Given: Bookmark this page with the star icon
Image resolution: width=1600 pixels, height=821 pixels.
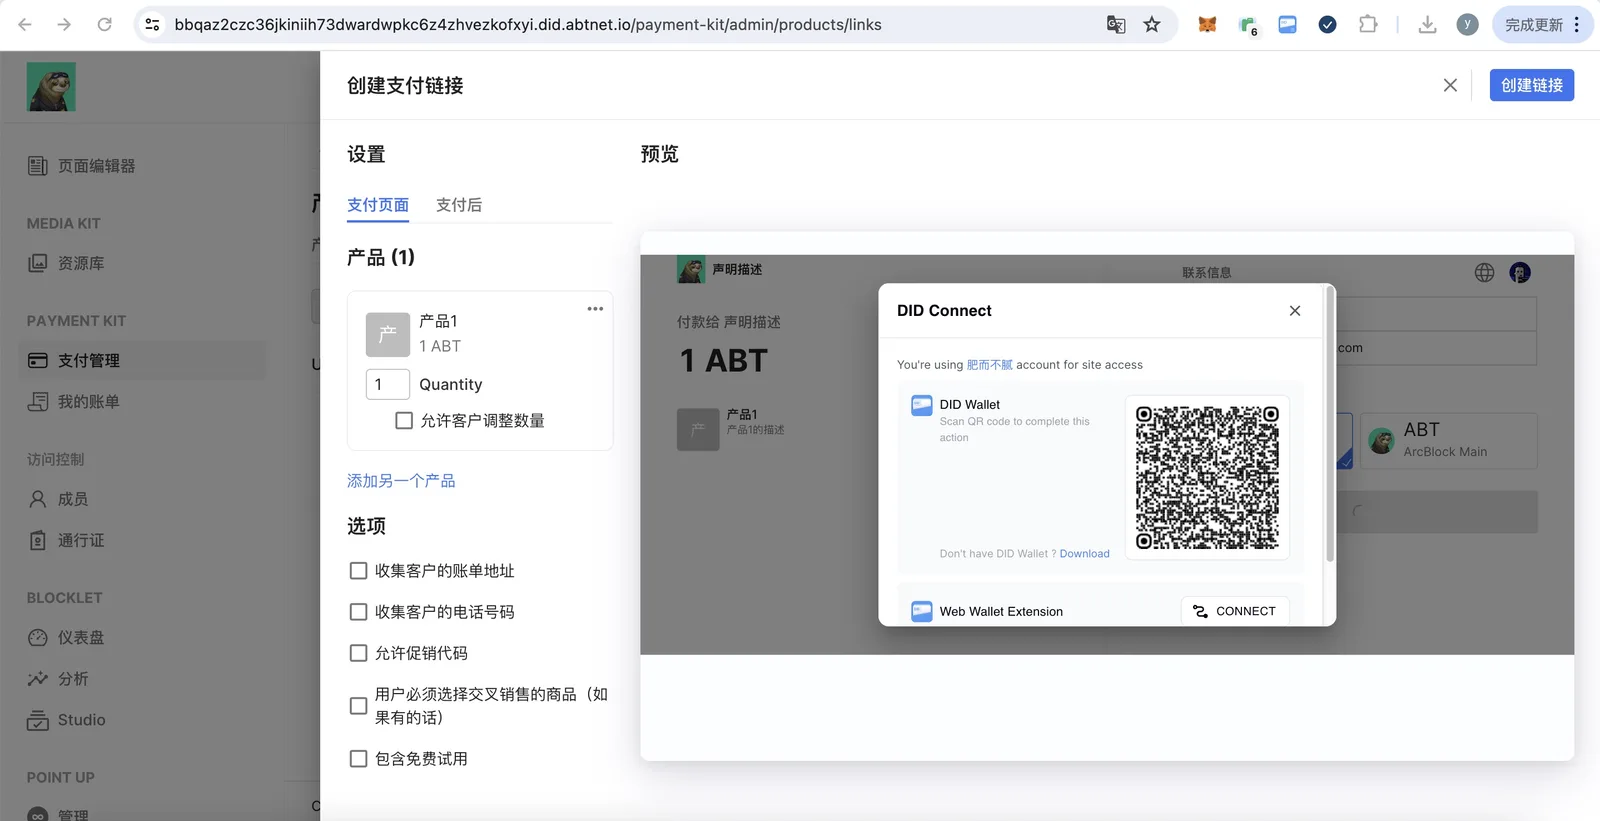Looking at the screenshot, I should [1152, 24].
